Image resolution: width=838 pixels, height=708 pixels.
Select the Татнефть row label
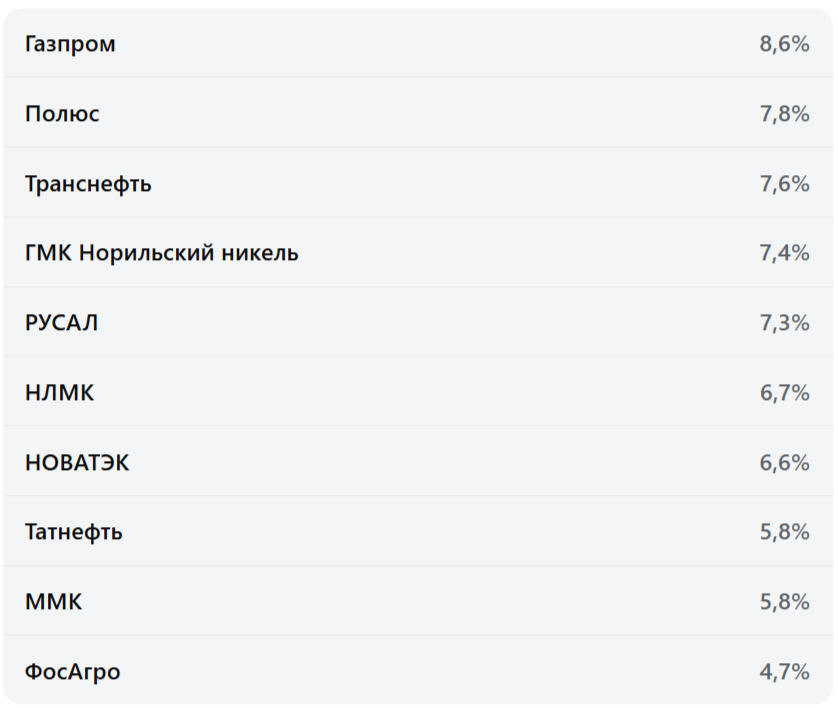click(74, 532)
